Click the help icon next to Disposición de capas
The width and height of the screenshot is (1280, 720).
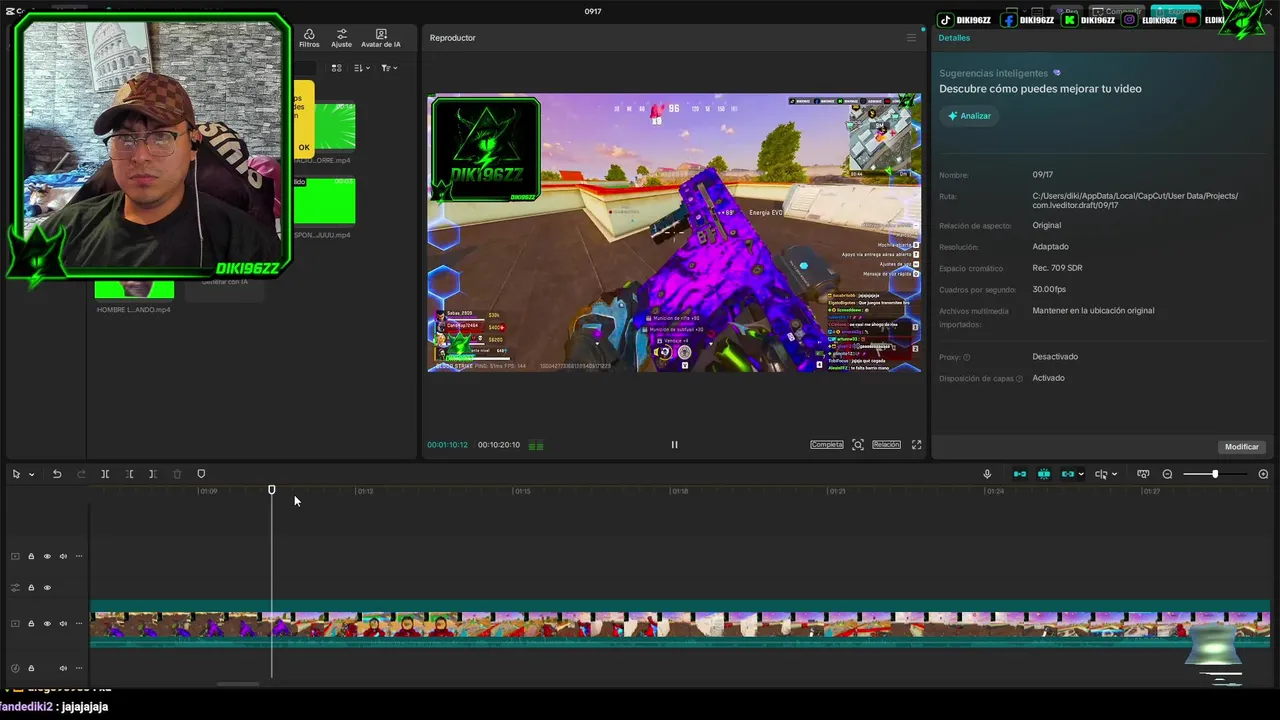click(x=1019, y=379)
